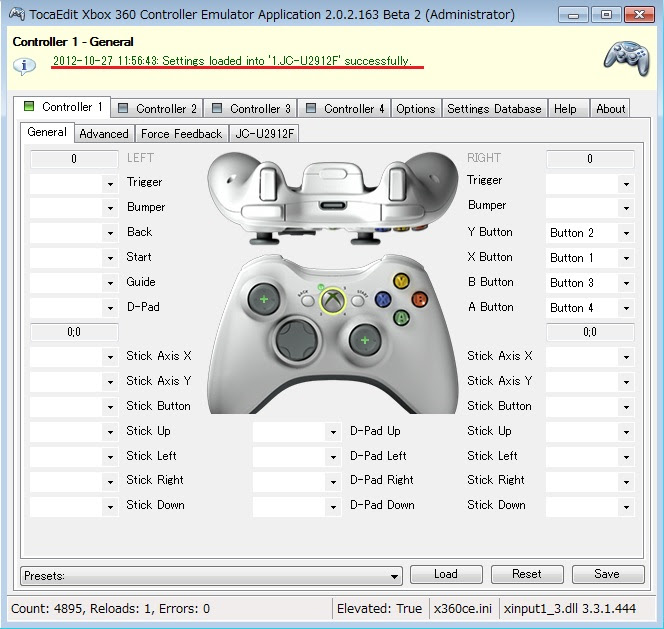Open the right Stick Axis X dropdown
This screenshot has height=629, width=664.
[590, 357]
